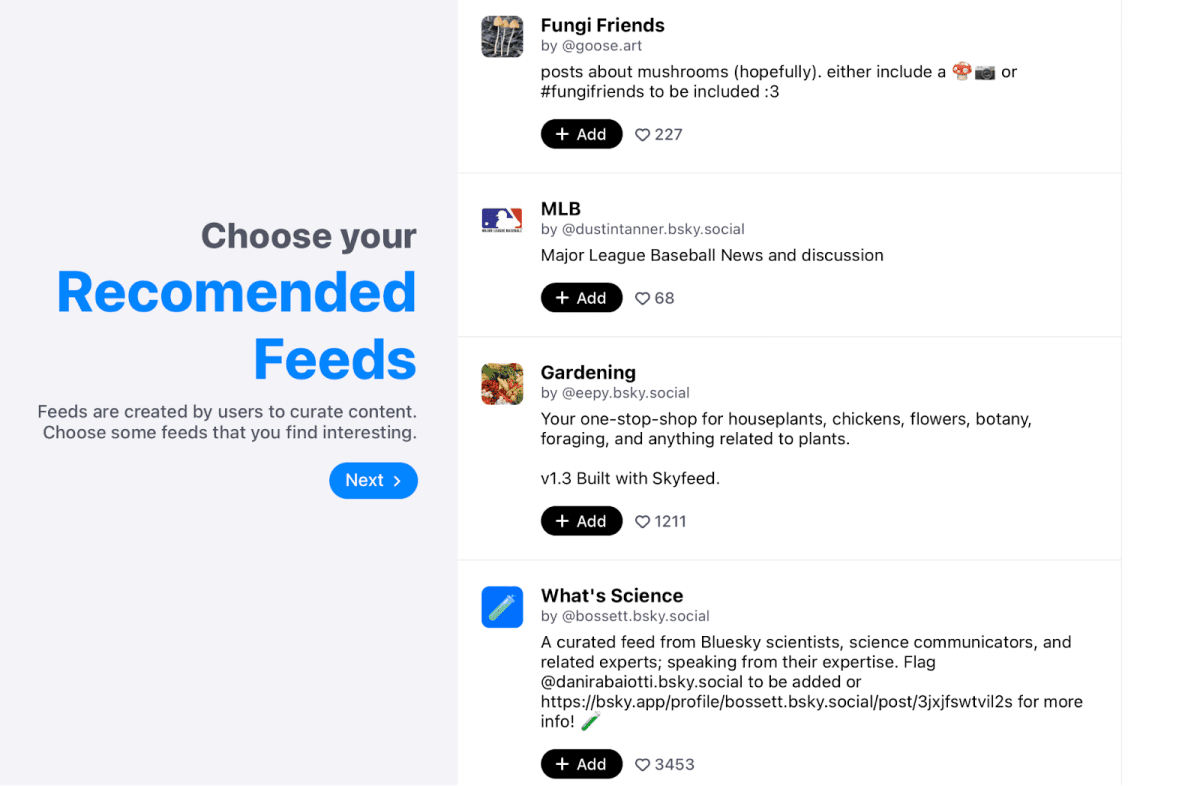The height and width of the screenshot is (786, 1200).
Task: Click the Gardening feed heart icon
Action: point(642,521)
